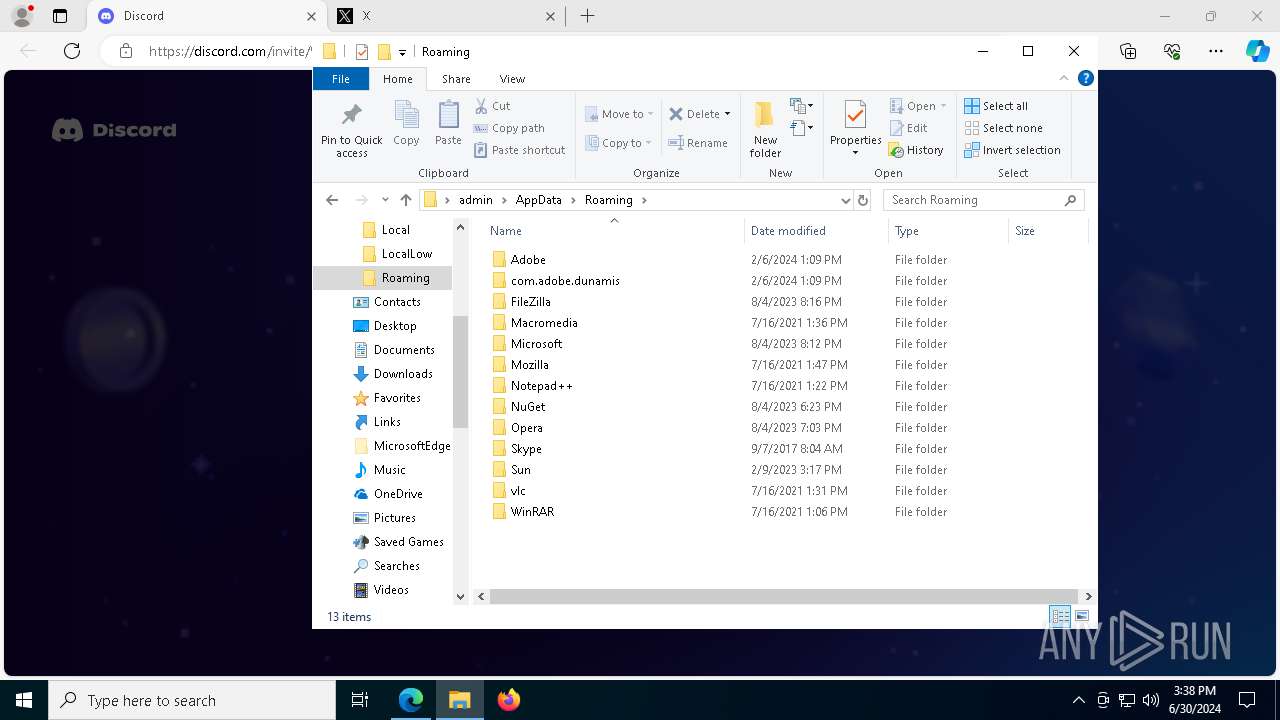Image resolution: width=1280 pixels, height=720 pixels.
Task: Select the Discord browser tab
Action: (x=207, y=16)
